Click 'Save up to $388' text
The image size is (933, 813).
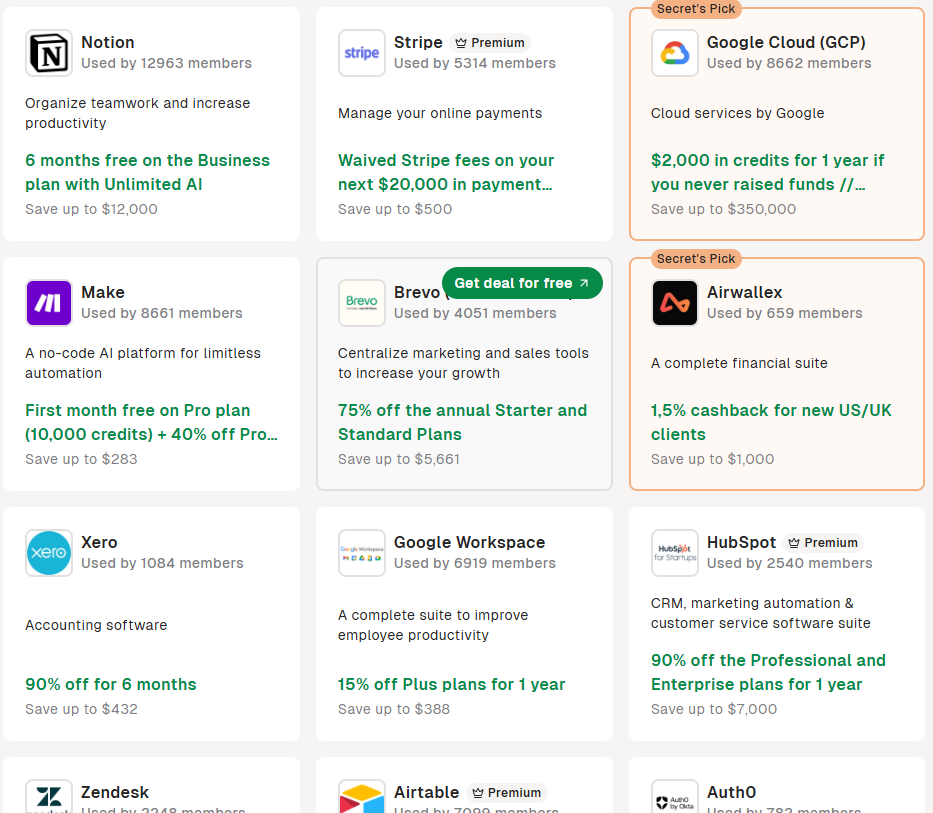[x=394, y=709]
